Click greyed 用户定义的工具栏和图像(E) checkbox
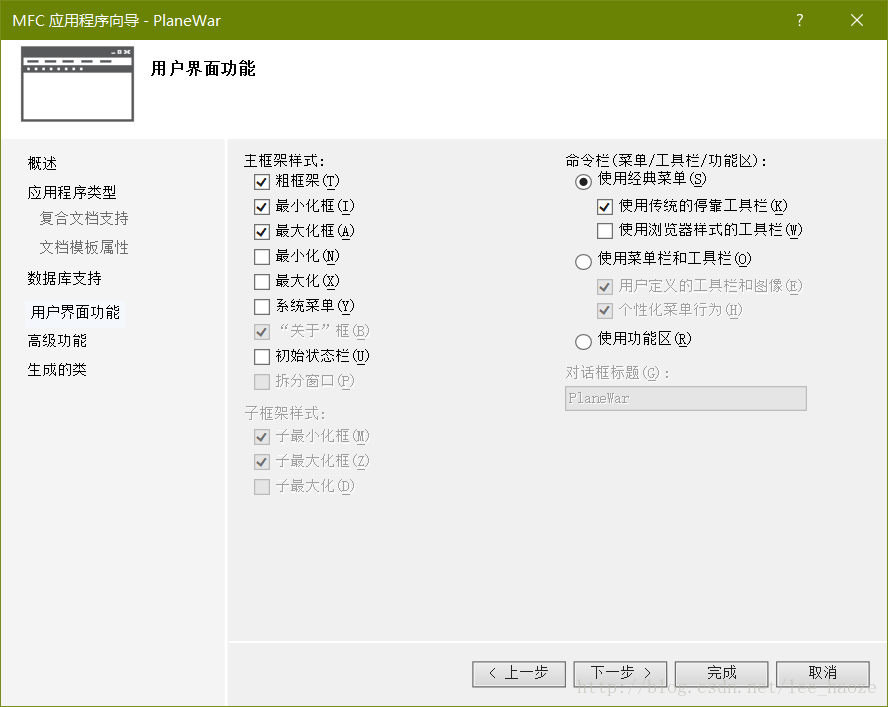 pyautogui.click(x=605, y=287)
